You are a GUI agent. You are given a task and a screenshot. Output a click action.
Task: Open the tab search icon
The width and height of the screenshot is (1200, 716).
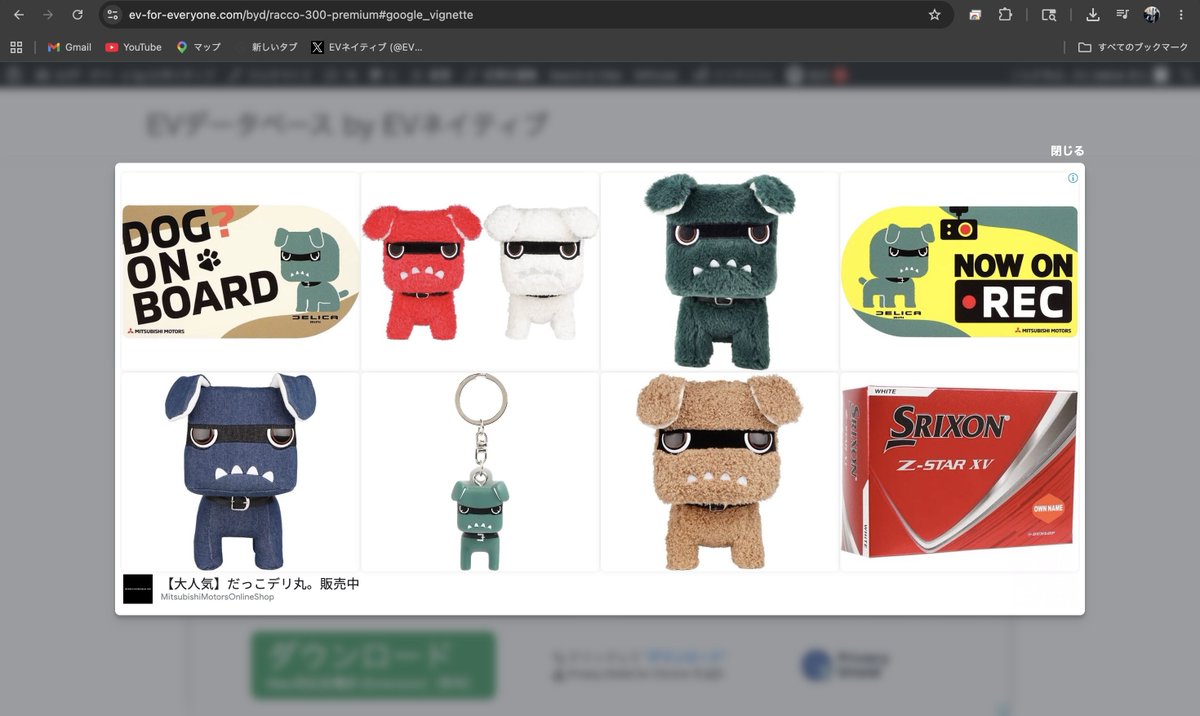pyautogui.click(x=1048, y=15)
